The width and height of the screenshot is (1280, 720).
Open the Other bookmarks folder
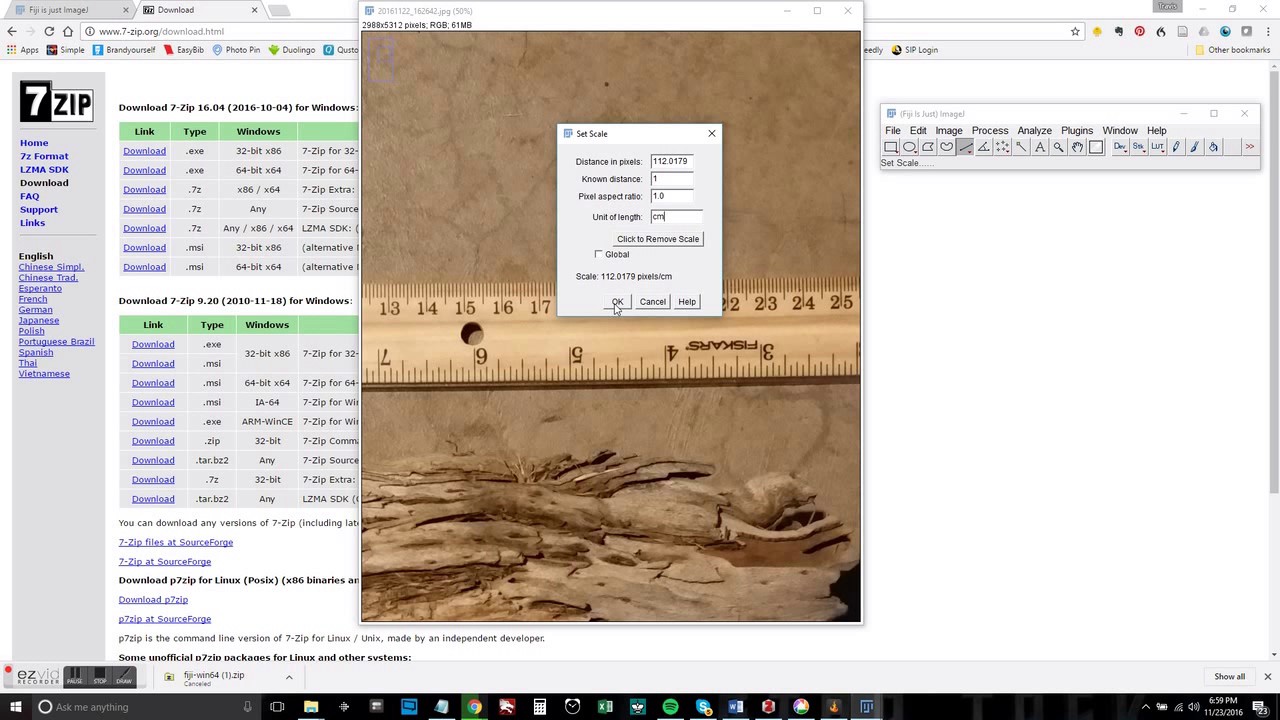tap(1232, 50)
